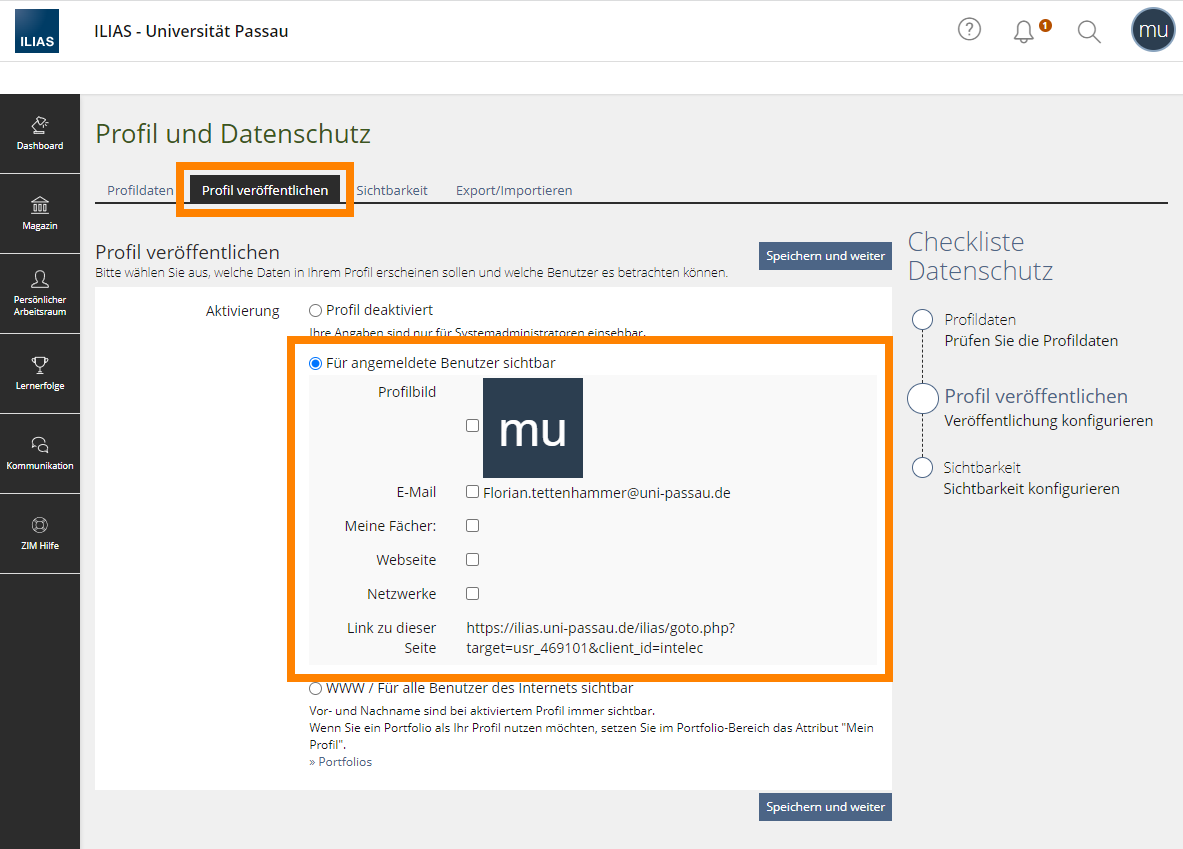
Task: Open the Lernerfolge trophy icon
Action: pos(40,374)
